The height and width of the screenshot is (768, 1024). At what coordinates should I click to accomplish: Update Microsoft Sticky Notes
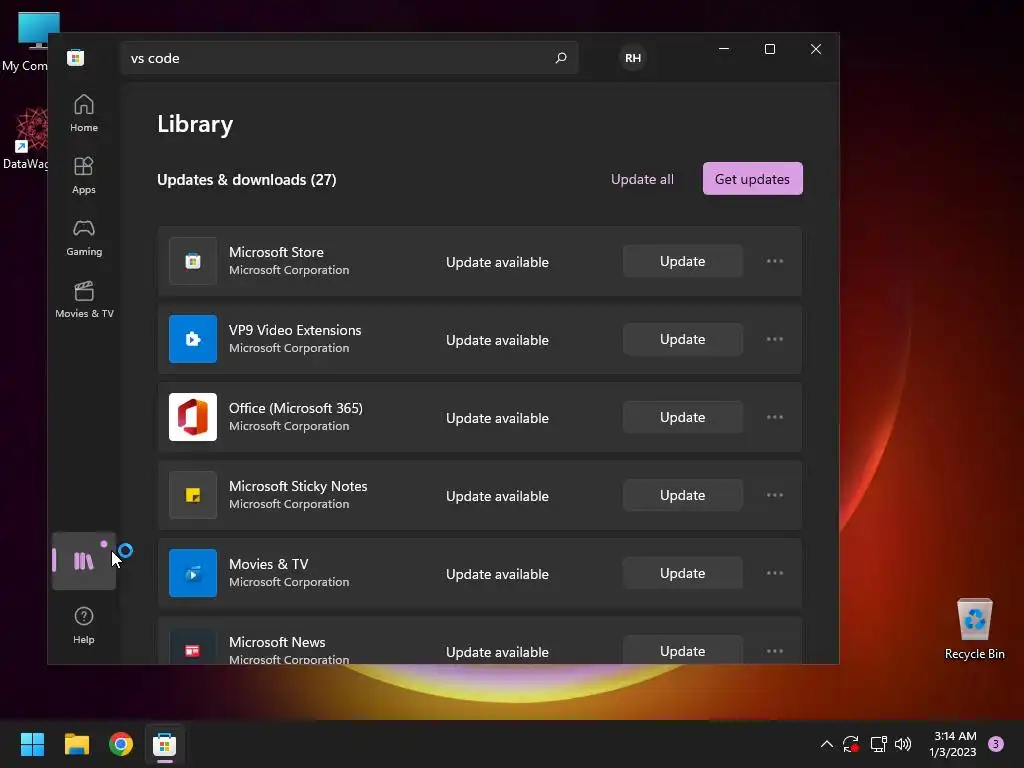pos(682,495)
